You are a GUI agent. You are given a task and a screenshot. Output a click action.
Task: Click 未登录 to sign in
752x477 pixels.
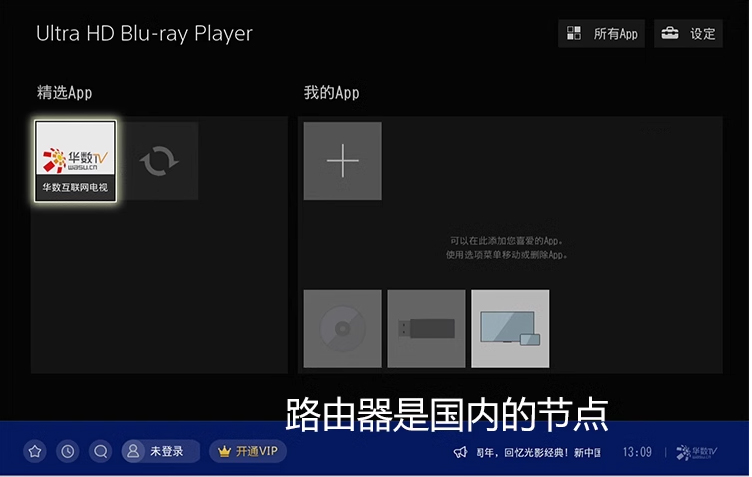coord(158,451)
